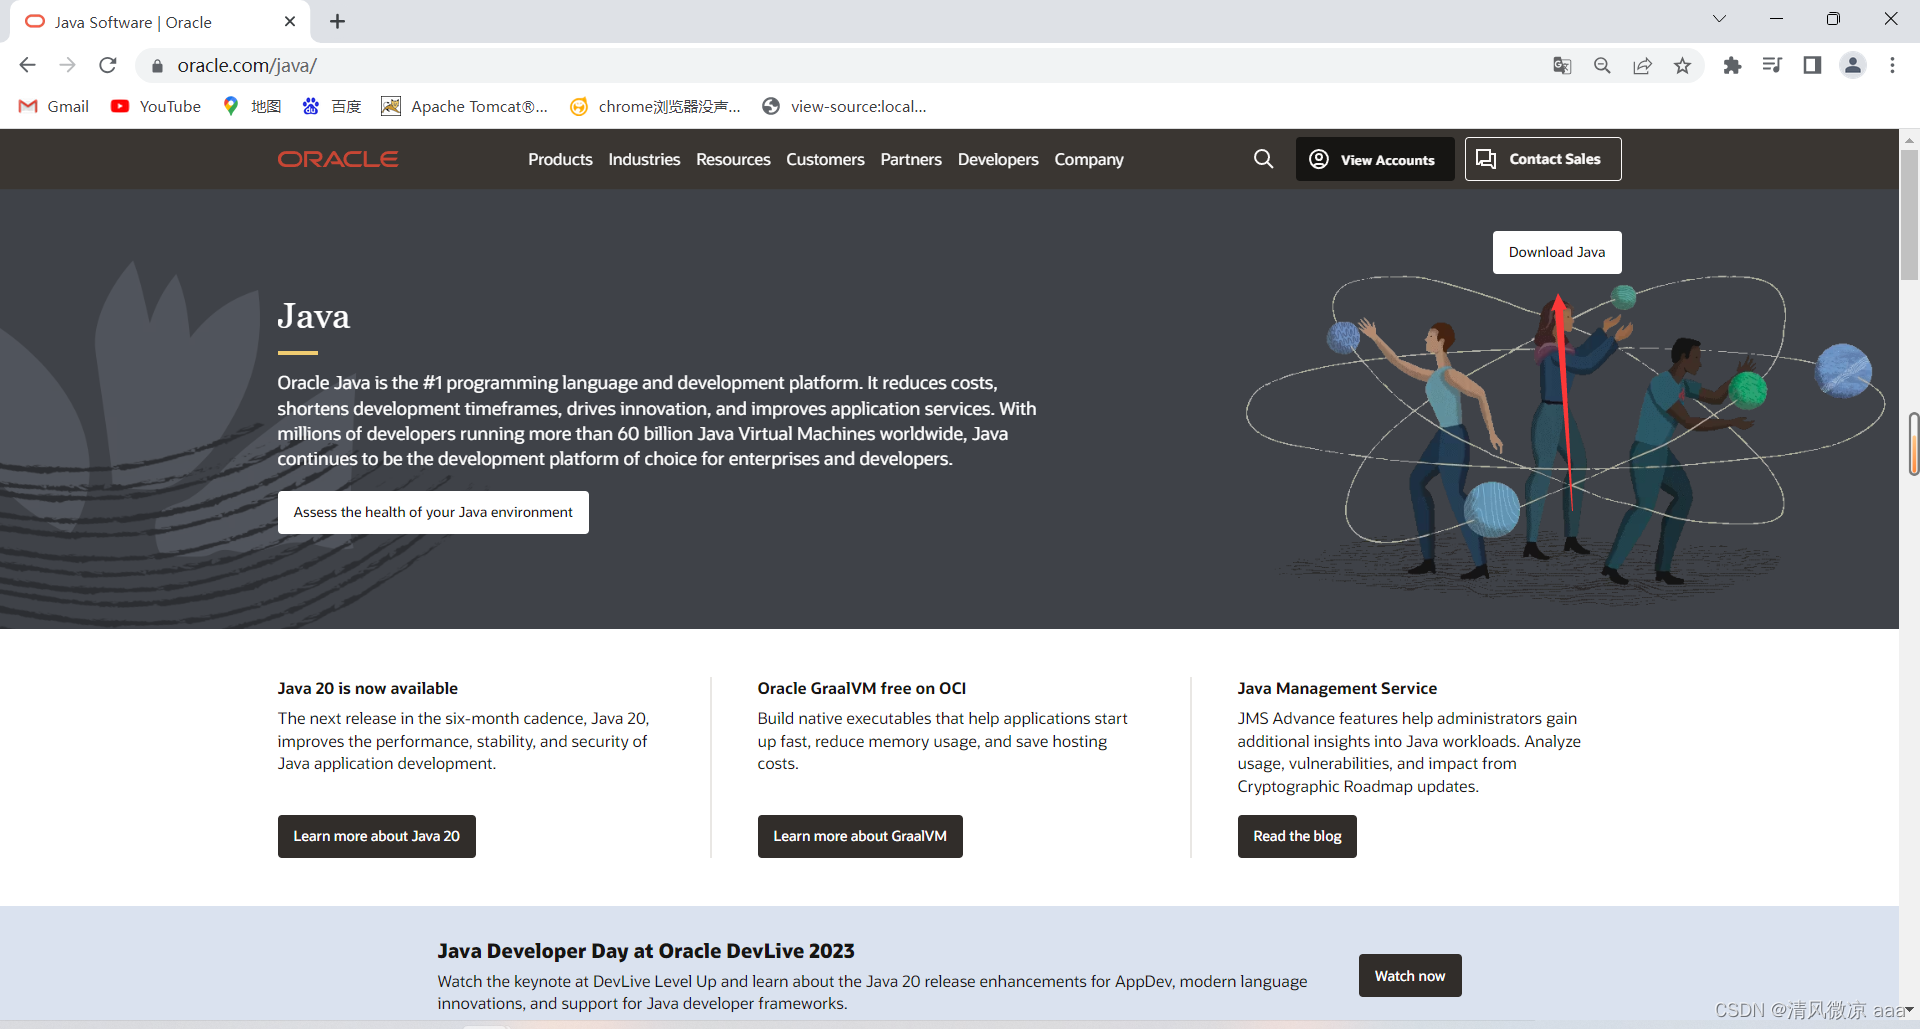
Task: Open the tab search chevron dropdown
Action: pyautogui.click(x=1719, y=19)
